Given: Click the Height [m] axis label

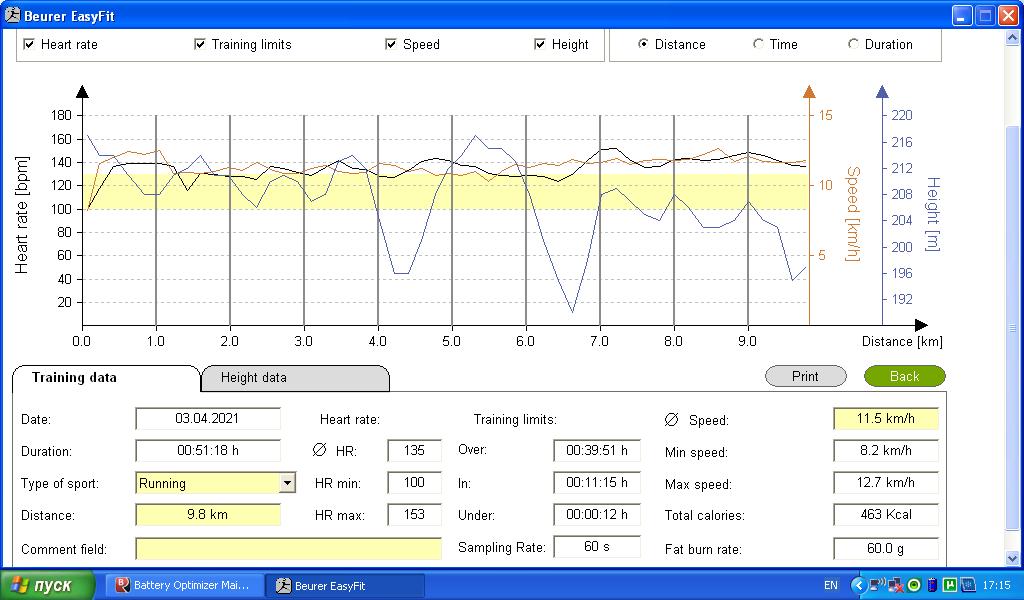Looking at the screenshot, I should [x=933, y=214].
